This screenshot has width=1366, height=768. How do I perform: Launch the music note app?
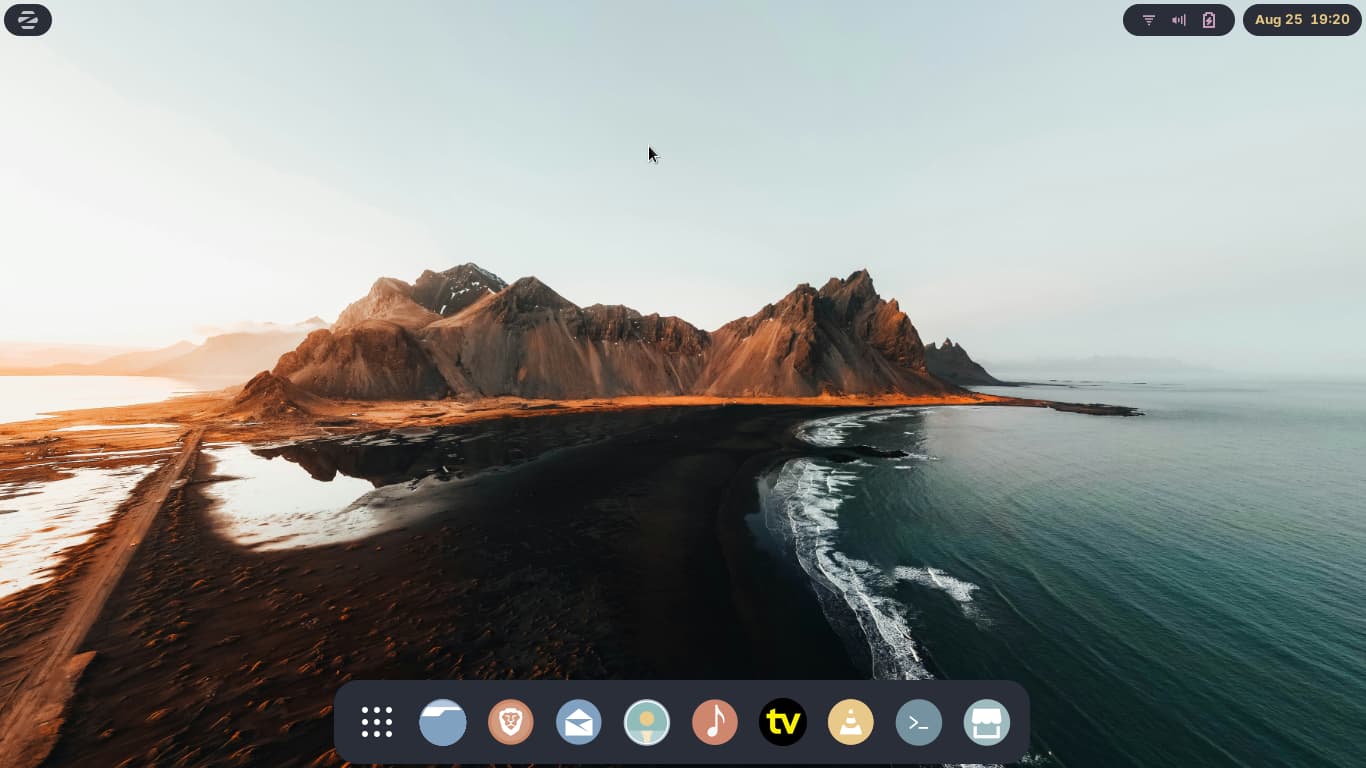click(715, 722)
